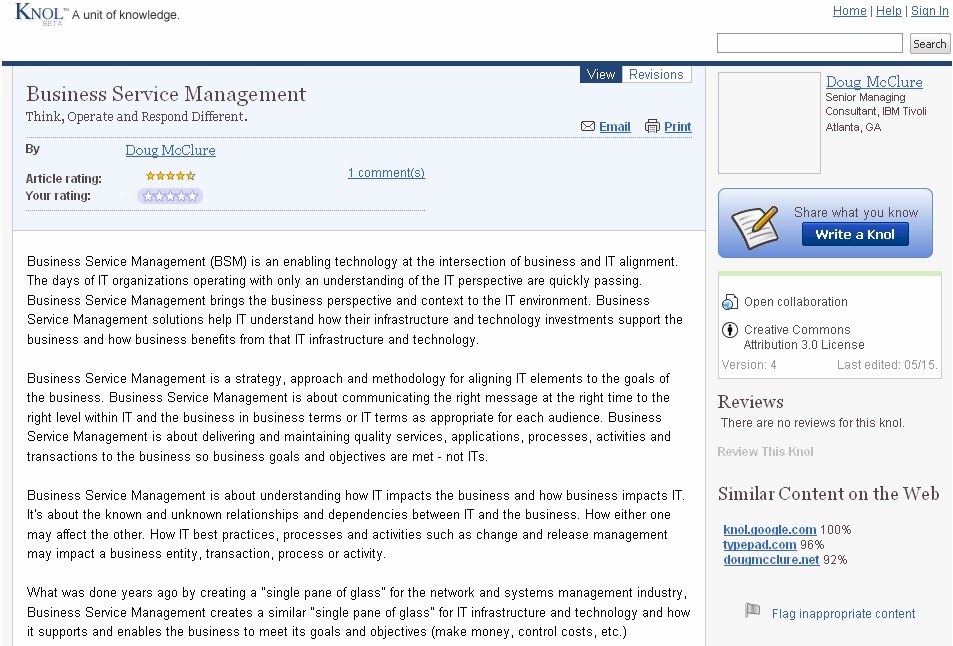Click the Email link

[614, 126]
